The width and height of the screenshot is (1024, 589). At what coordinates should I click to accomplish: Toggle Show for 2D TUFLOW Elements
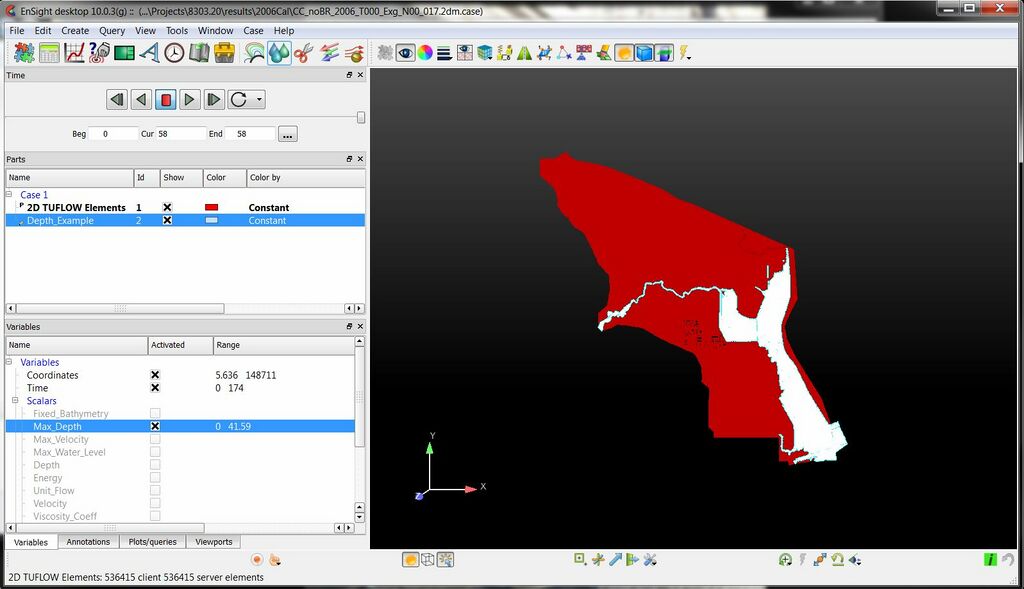pyautogui.click(x=167, y=207)
